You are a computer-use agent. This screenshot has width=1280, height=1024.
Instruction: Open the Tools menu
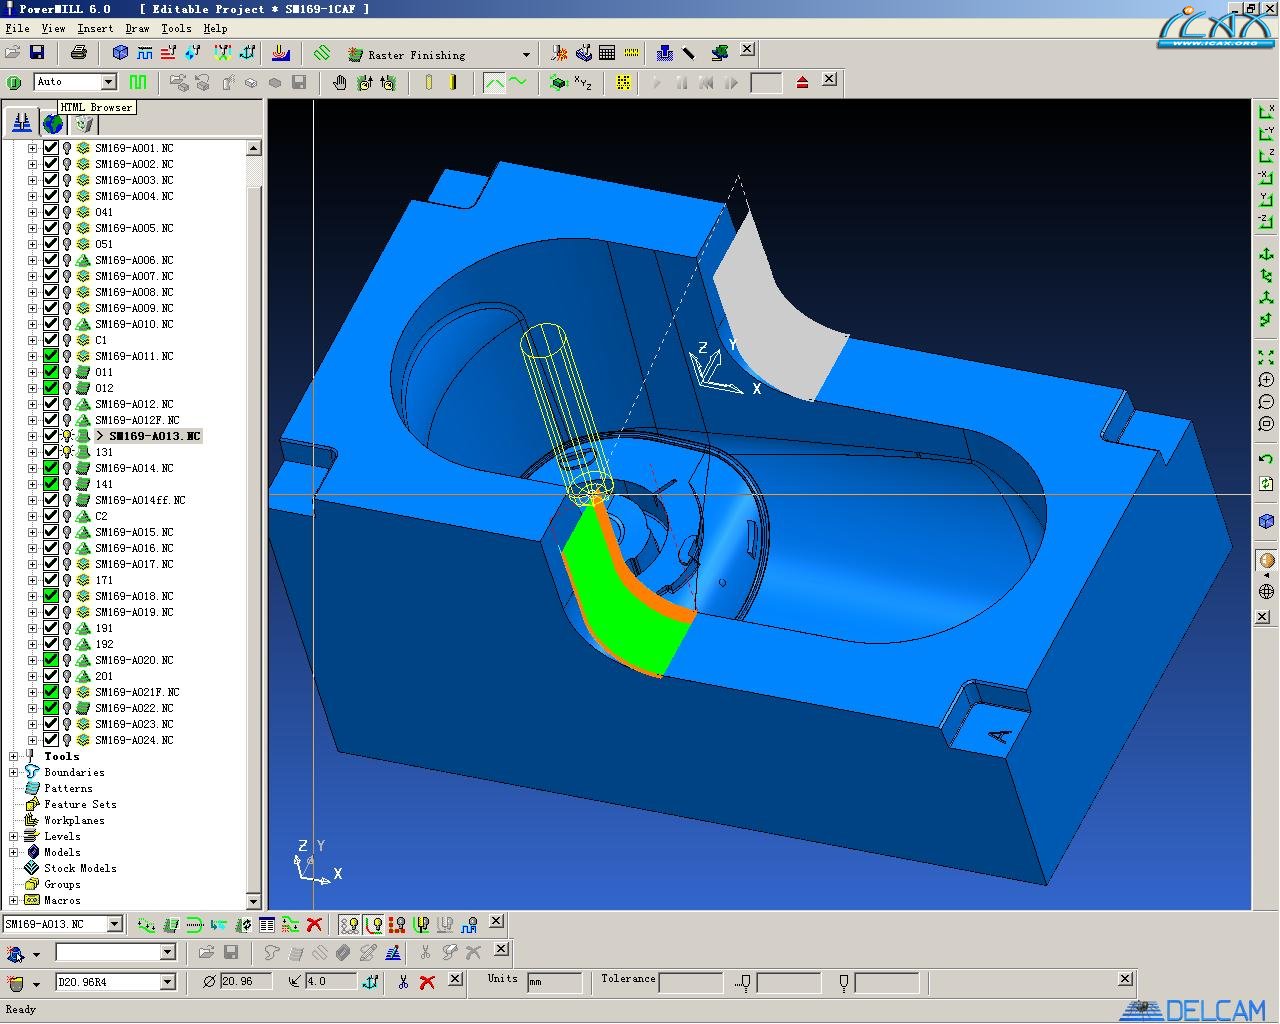(x=176, y=29)
